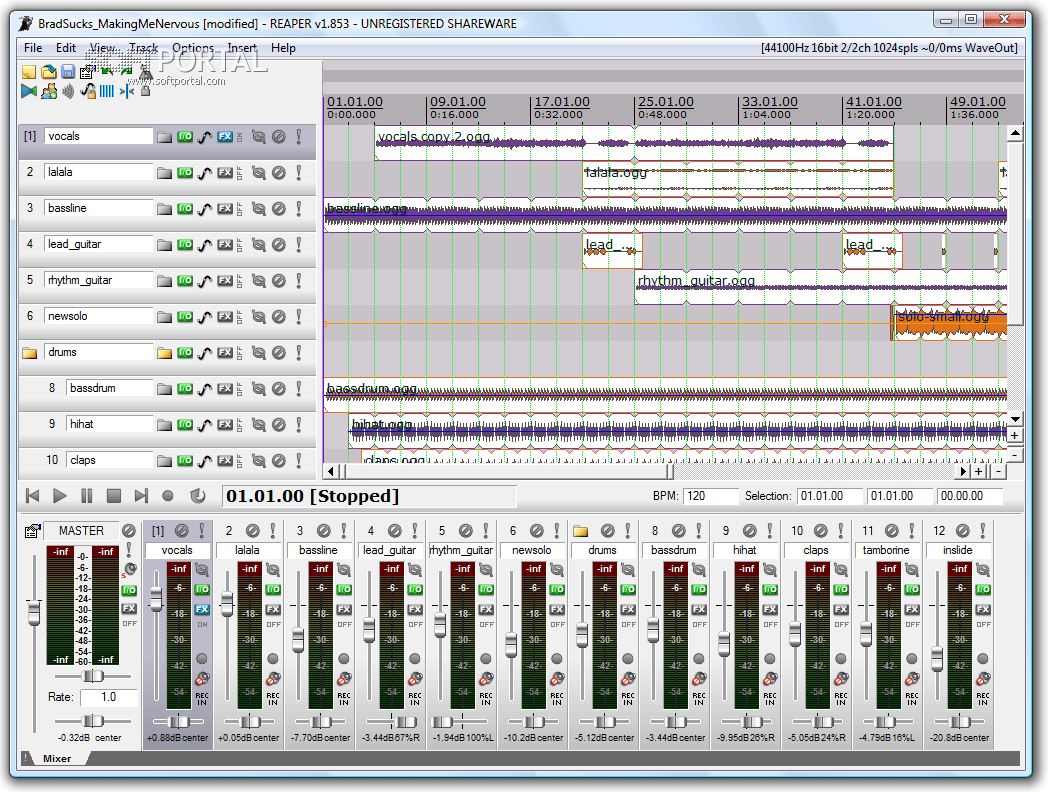The image size is (1048, 792).
Task: Solo the bassline track with exclamation icon
Action: [298, 209]
